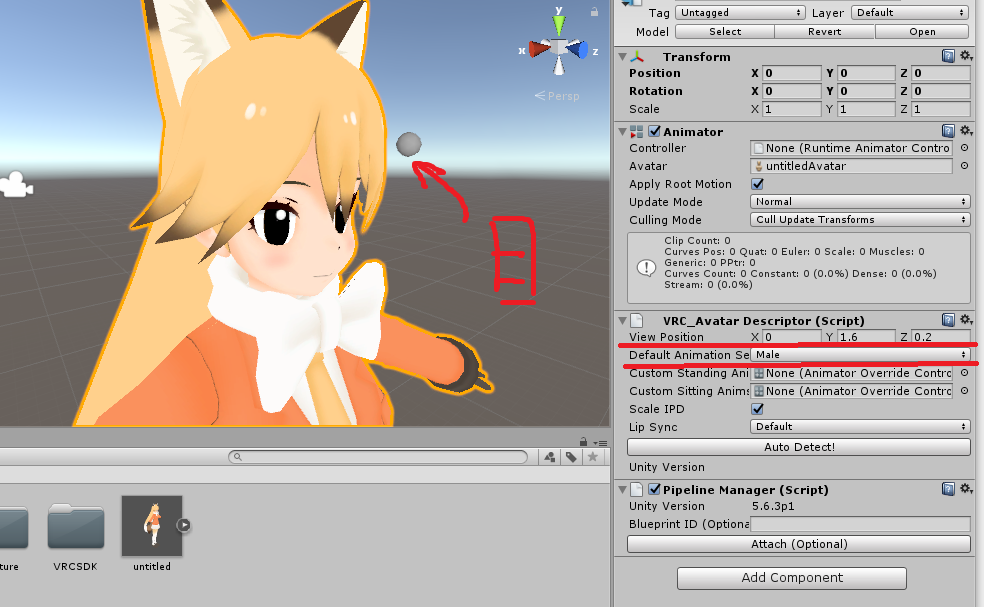Click the favorites star icon
Screen dimensions: 984x607
592,457
